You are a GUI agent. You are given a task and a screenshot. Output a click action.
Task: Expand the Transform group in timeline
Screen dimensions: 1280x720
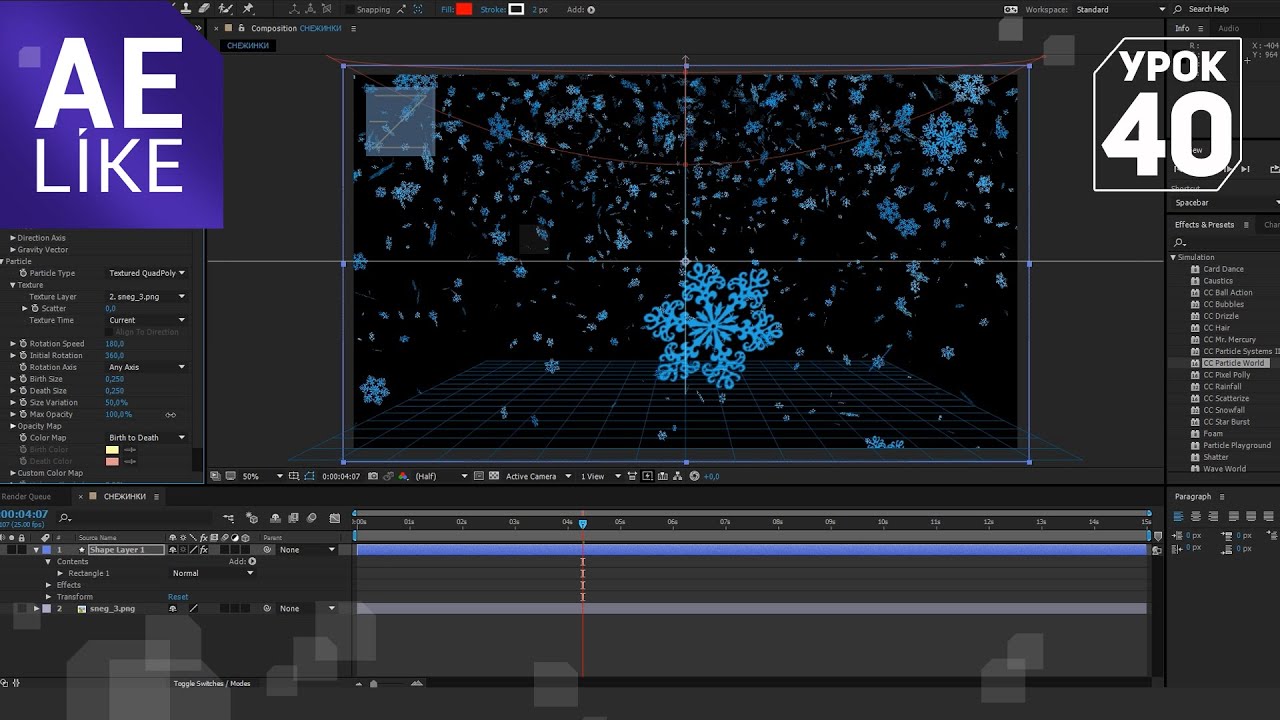click(x=48, y=597)
